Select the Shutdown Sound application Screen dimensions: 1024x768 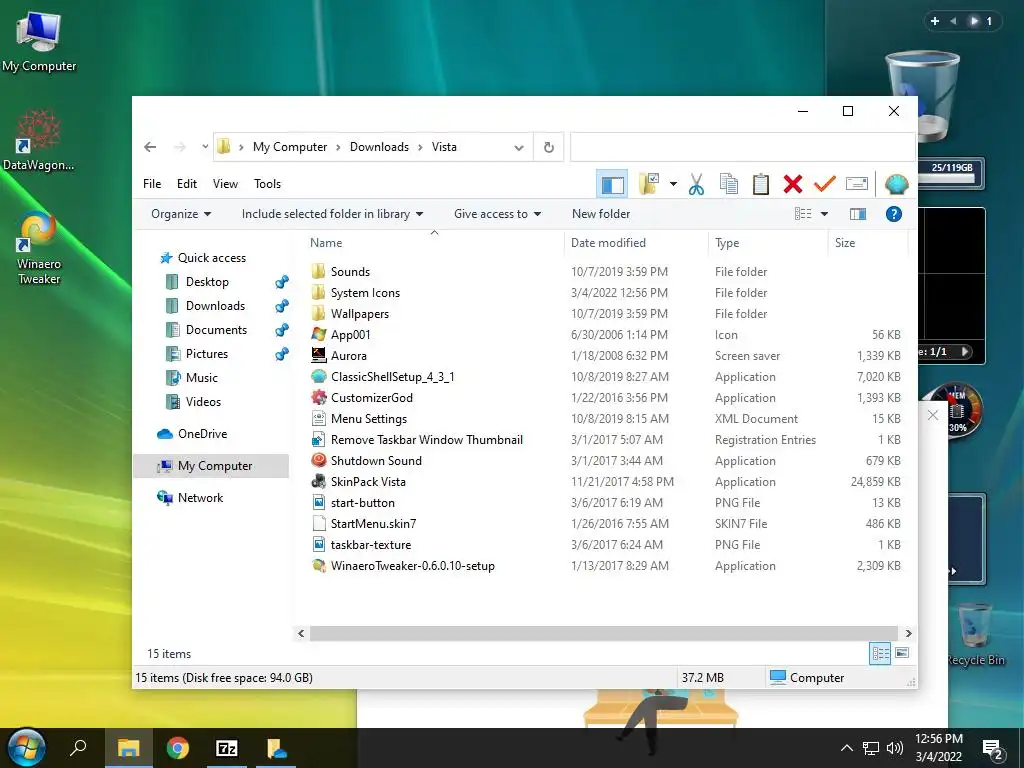(376, 461)
